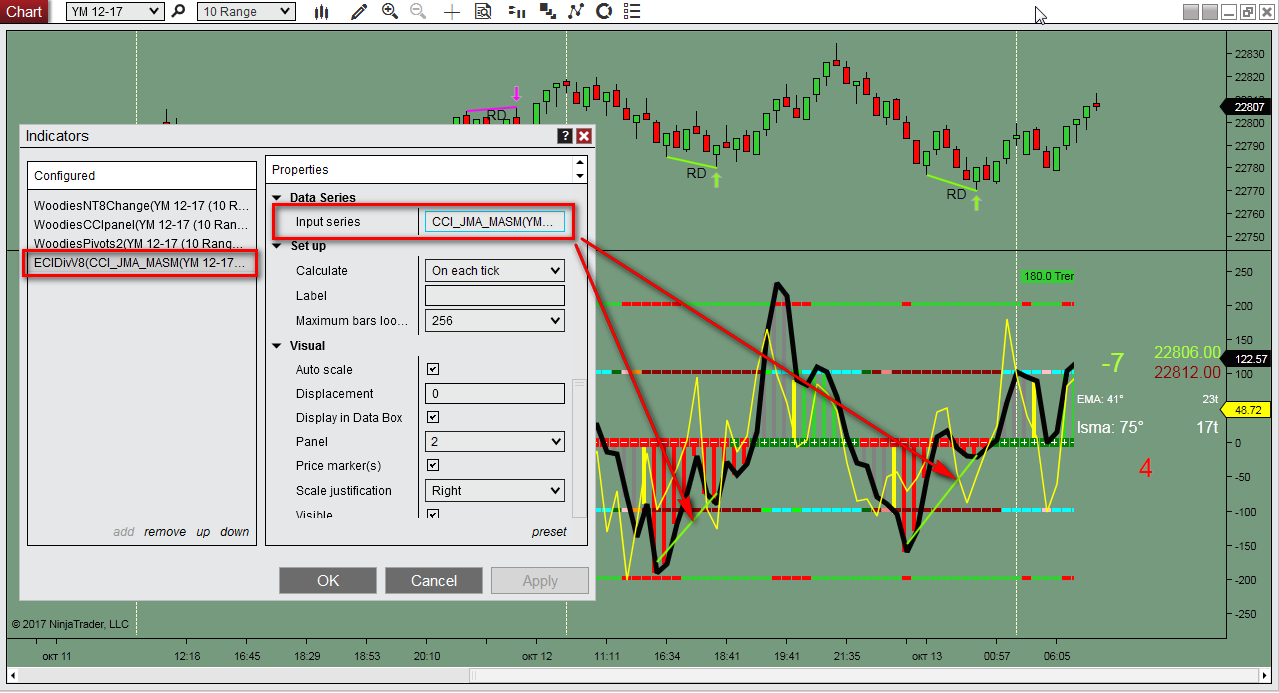This screenshot has height=693, width=1279.
Task: Open the YM 12-17 instrument dropdown
Action: pos(115,12)
